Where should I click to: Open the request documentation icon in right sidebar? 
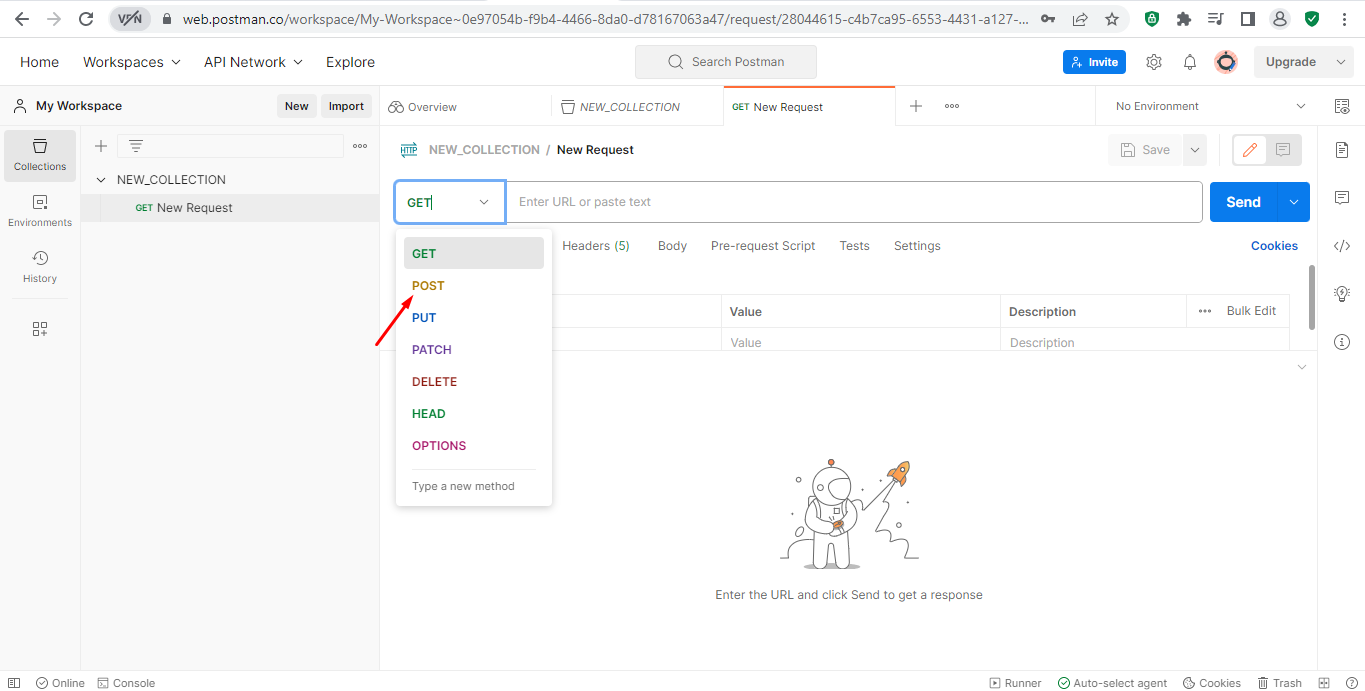pos(1342,150)
